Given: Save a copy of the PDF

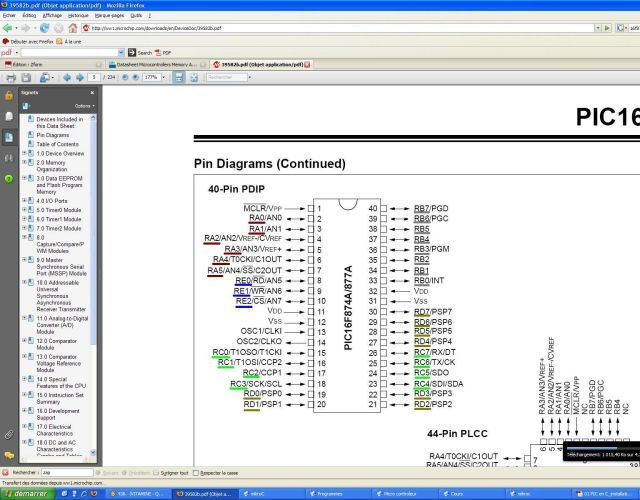Looking at the screenshot, I should 26,78.
